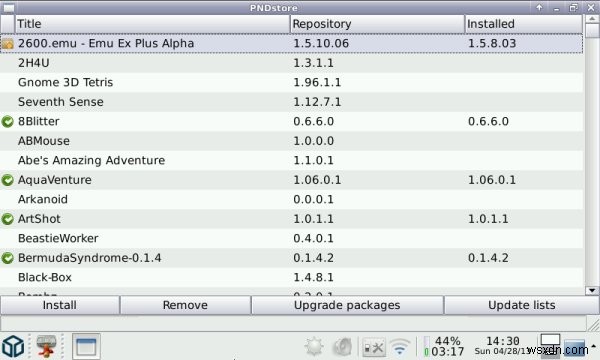Select the ABMouse package
This screenshot has width=600, height=360.
tap(292, 141)
